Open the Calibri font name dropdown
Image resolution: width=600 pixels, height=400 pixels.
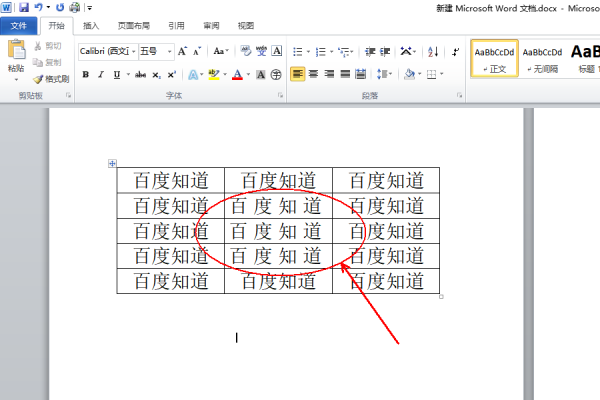click(x=134, y=51)
